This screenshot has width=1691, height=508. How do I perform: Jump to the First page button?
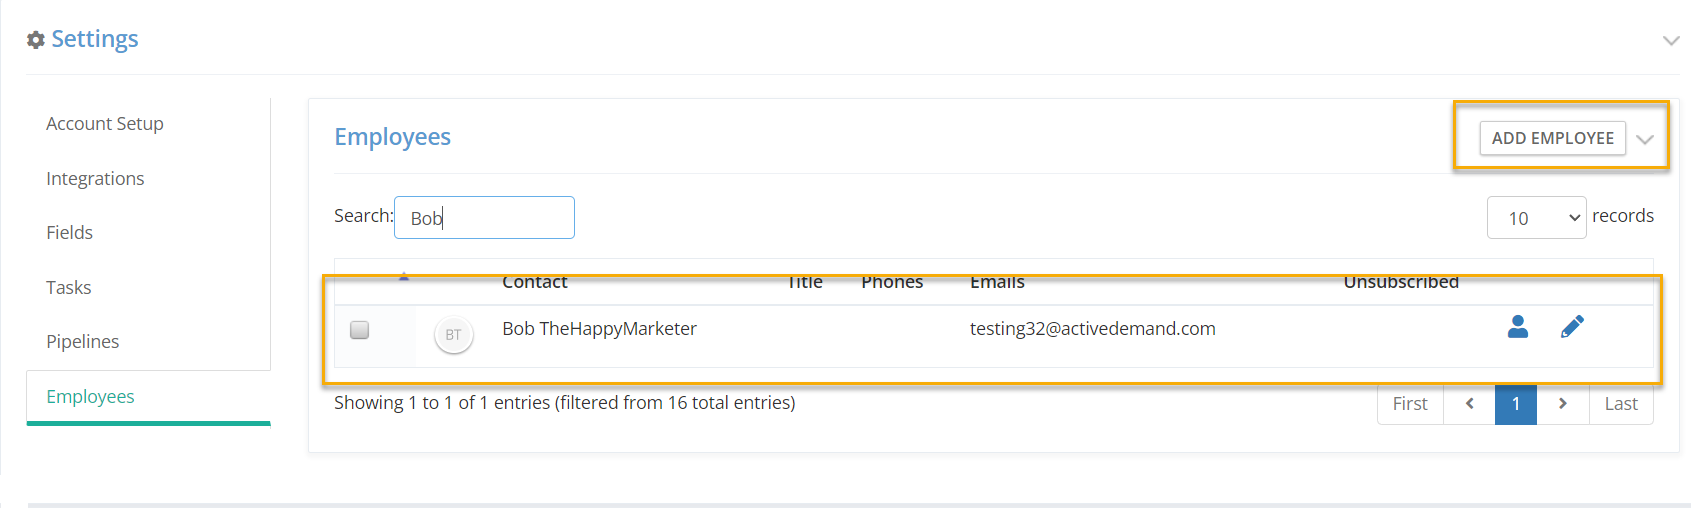(x=1410, y=404)
